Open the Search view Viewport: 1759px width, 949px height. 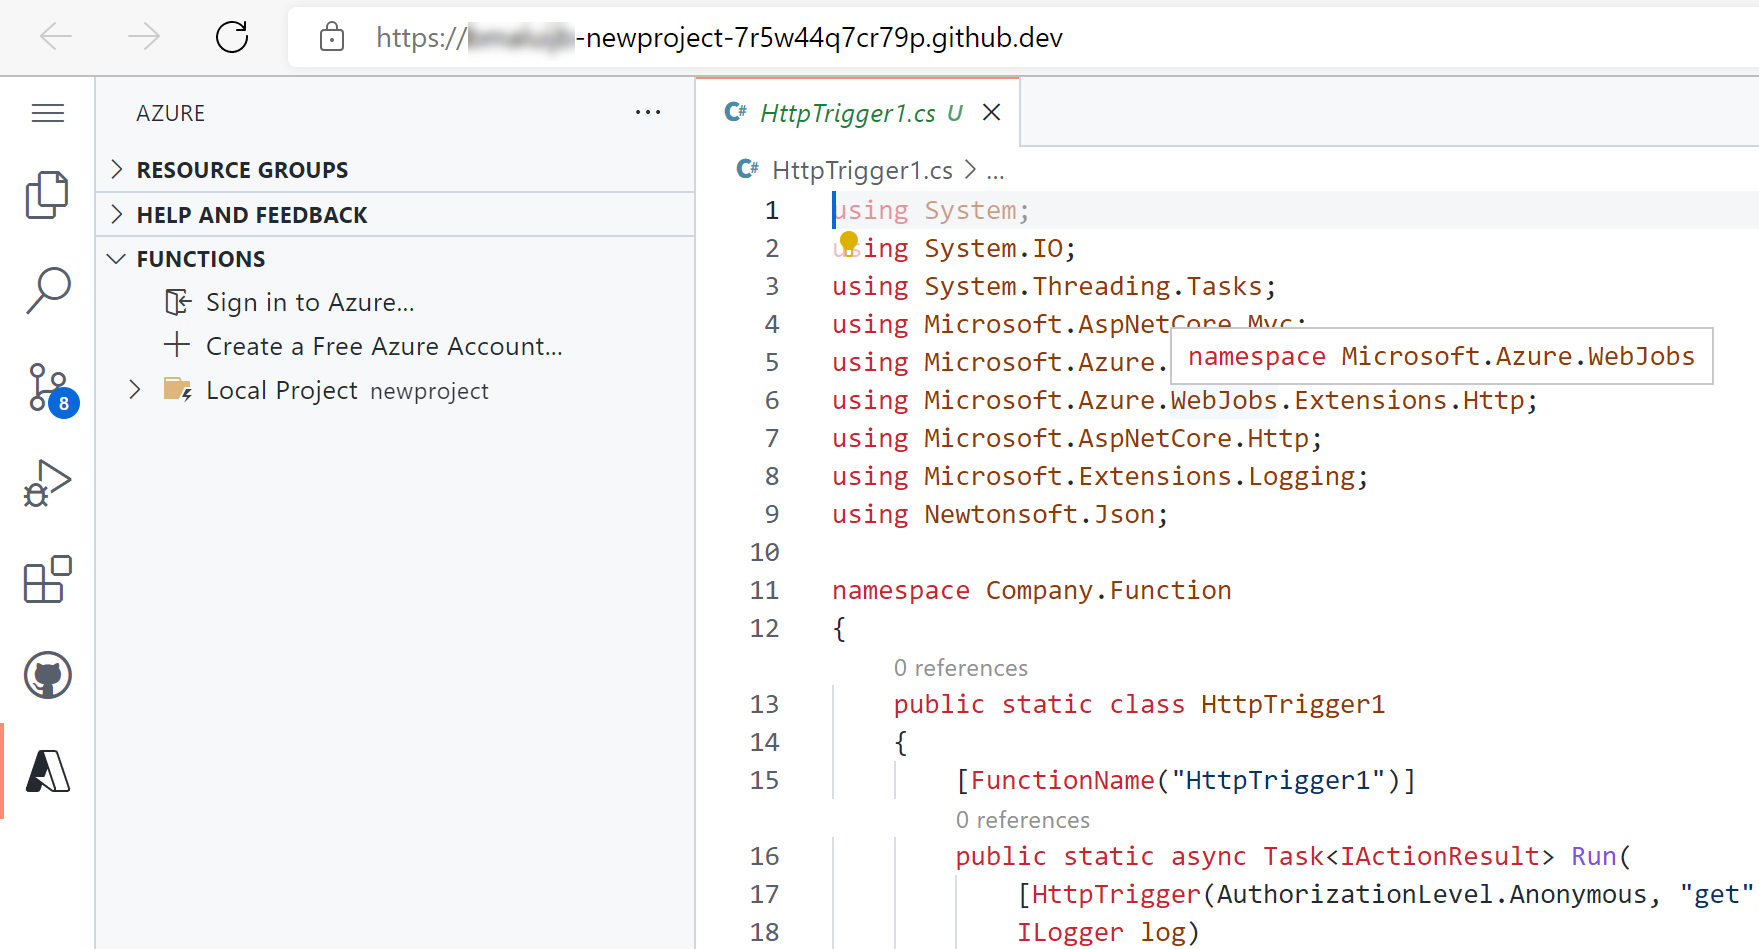coord(47,291)
